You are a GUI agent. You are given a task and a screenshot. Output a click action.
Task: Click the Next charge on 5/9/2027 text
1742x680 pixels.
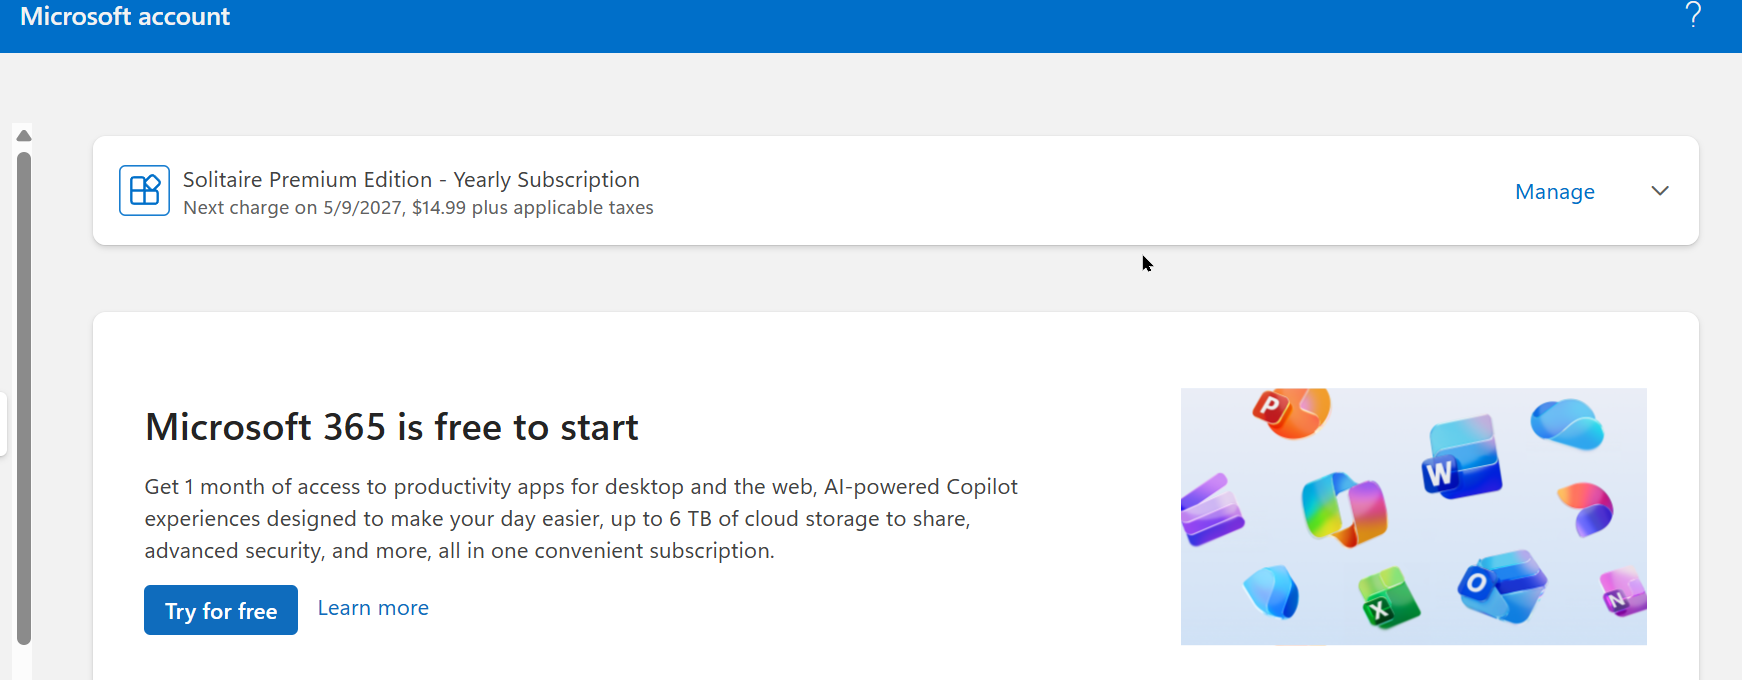[418, 208]
